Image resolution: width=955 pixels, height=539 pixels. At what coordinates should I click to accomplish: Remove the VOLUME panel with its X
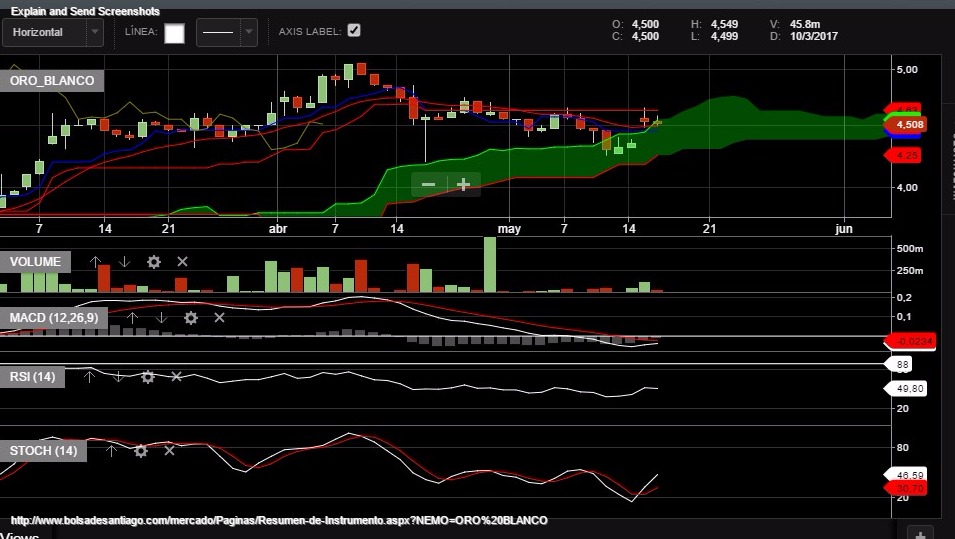(x=182, y=262)
